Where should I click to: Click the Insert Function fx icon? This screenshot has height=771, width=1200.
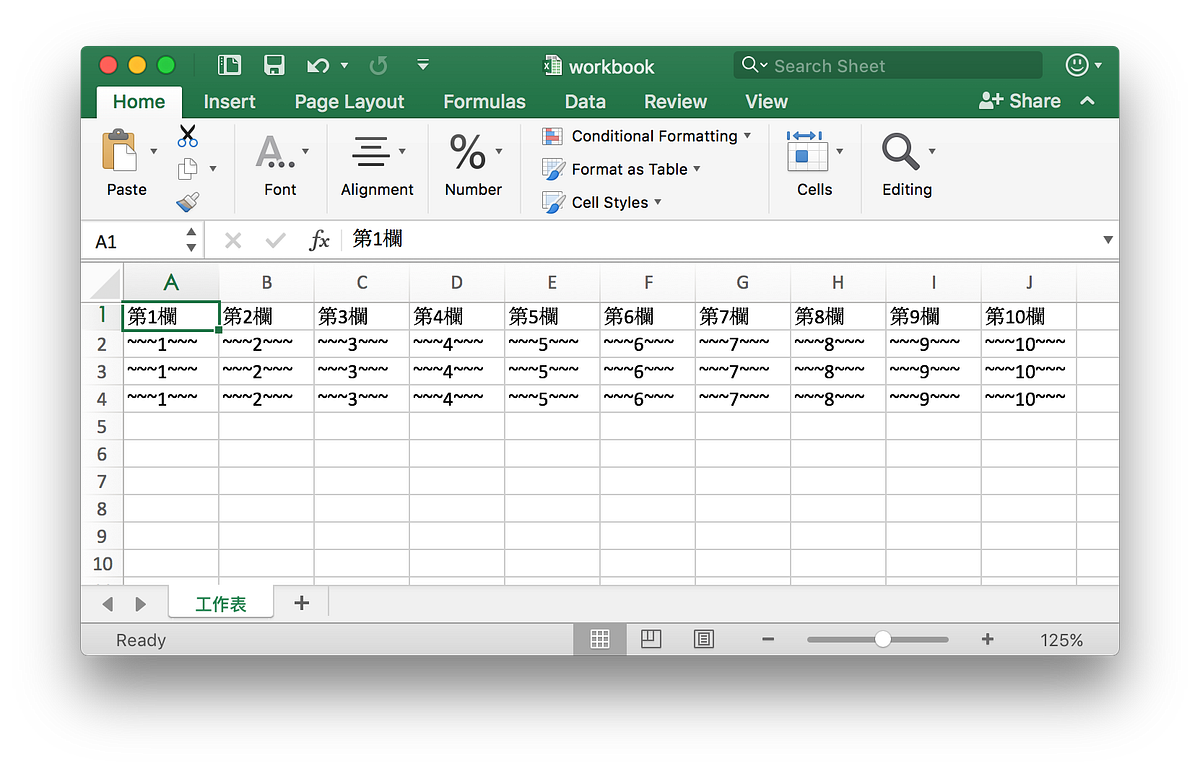pos(319,239)
